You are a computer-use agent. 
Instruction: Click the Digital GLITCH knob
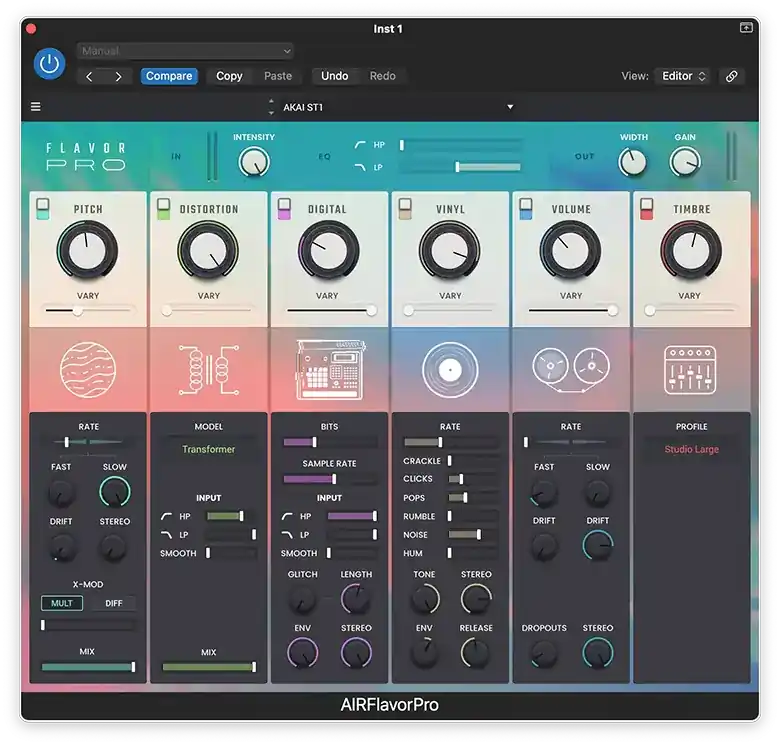(x=302, y=599)
